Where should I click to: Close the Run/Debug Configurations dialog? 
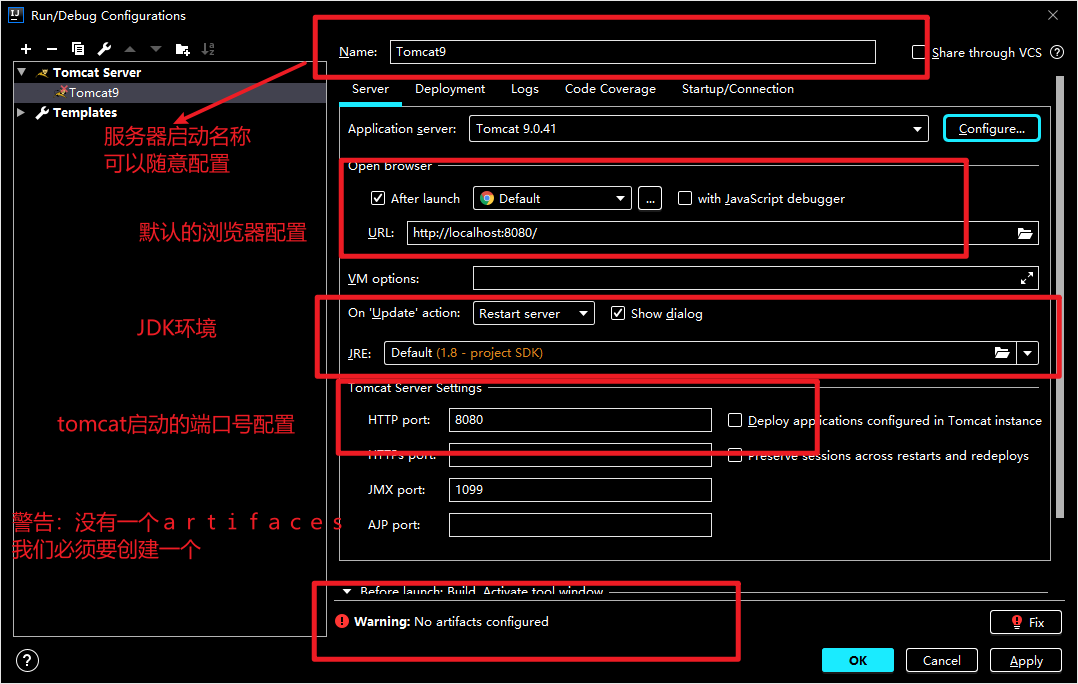click(x=1053, y=15)
